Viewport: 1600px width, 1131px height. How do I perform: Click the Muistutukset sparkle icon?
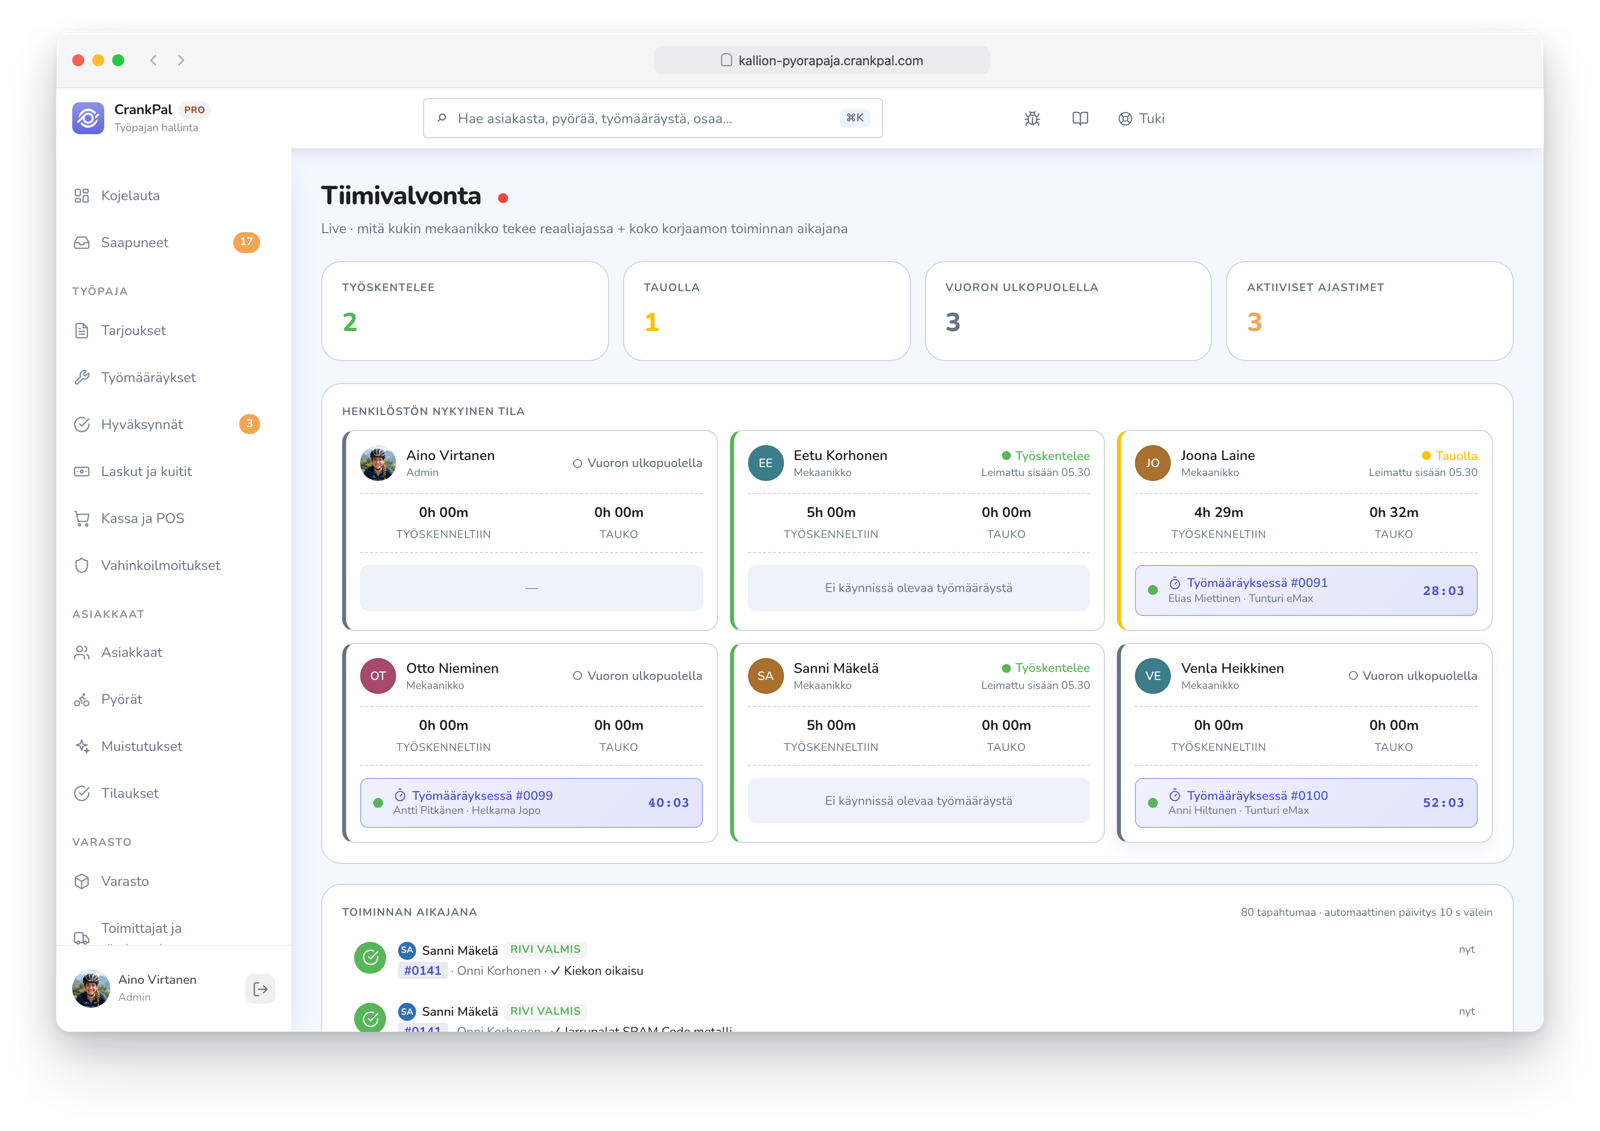[x=82, y=747]
